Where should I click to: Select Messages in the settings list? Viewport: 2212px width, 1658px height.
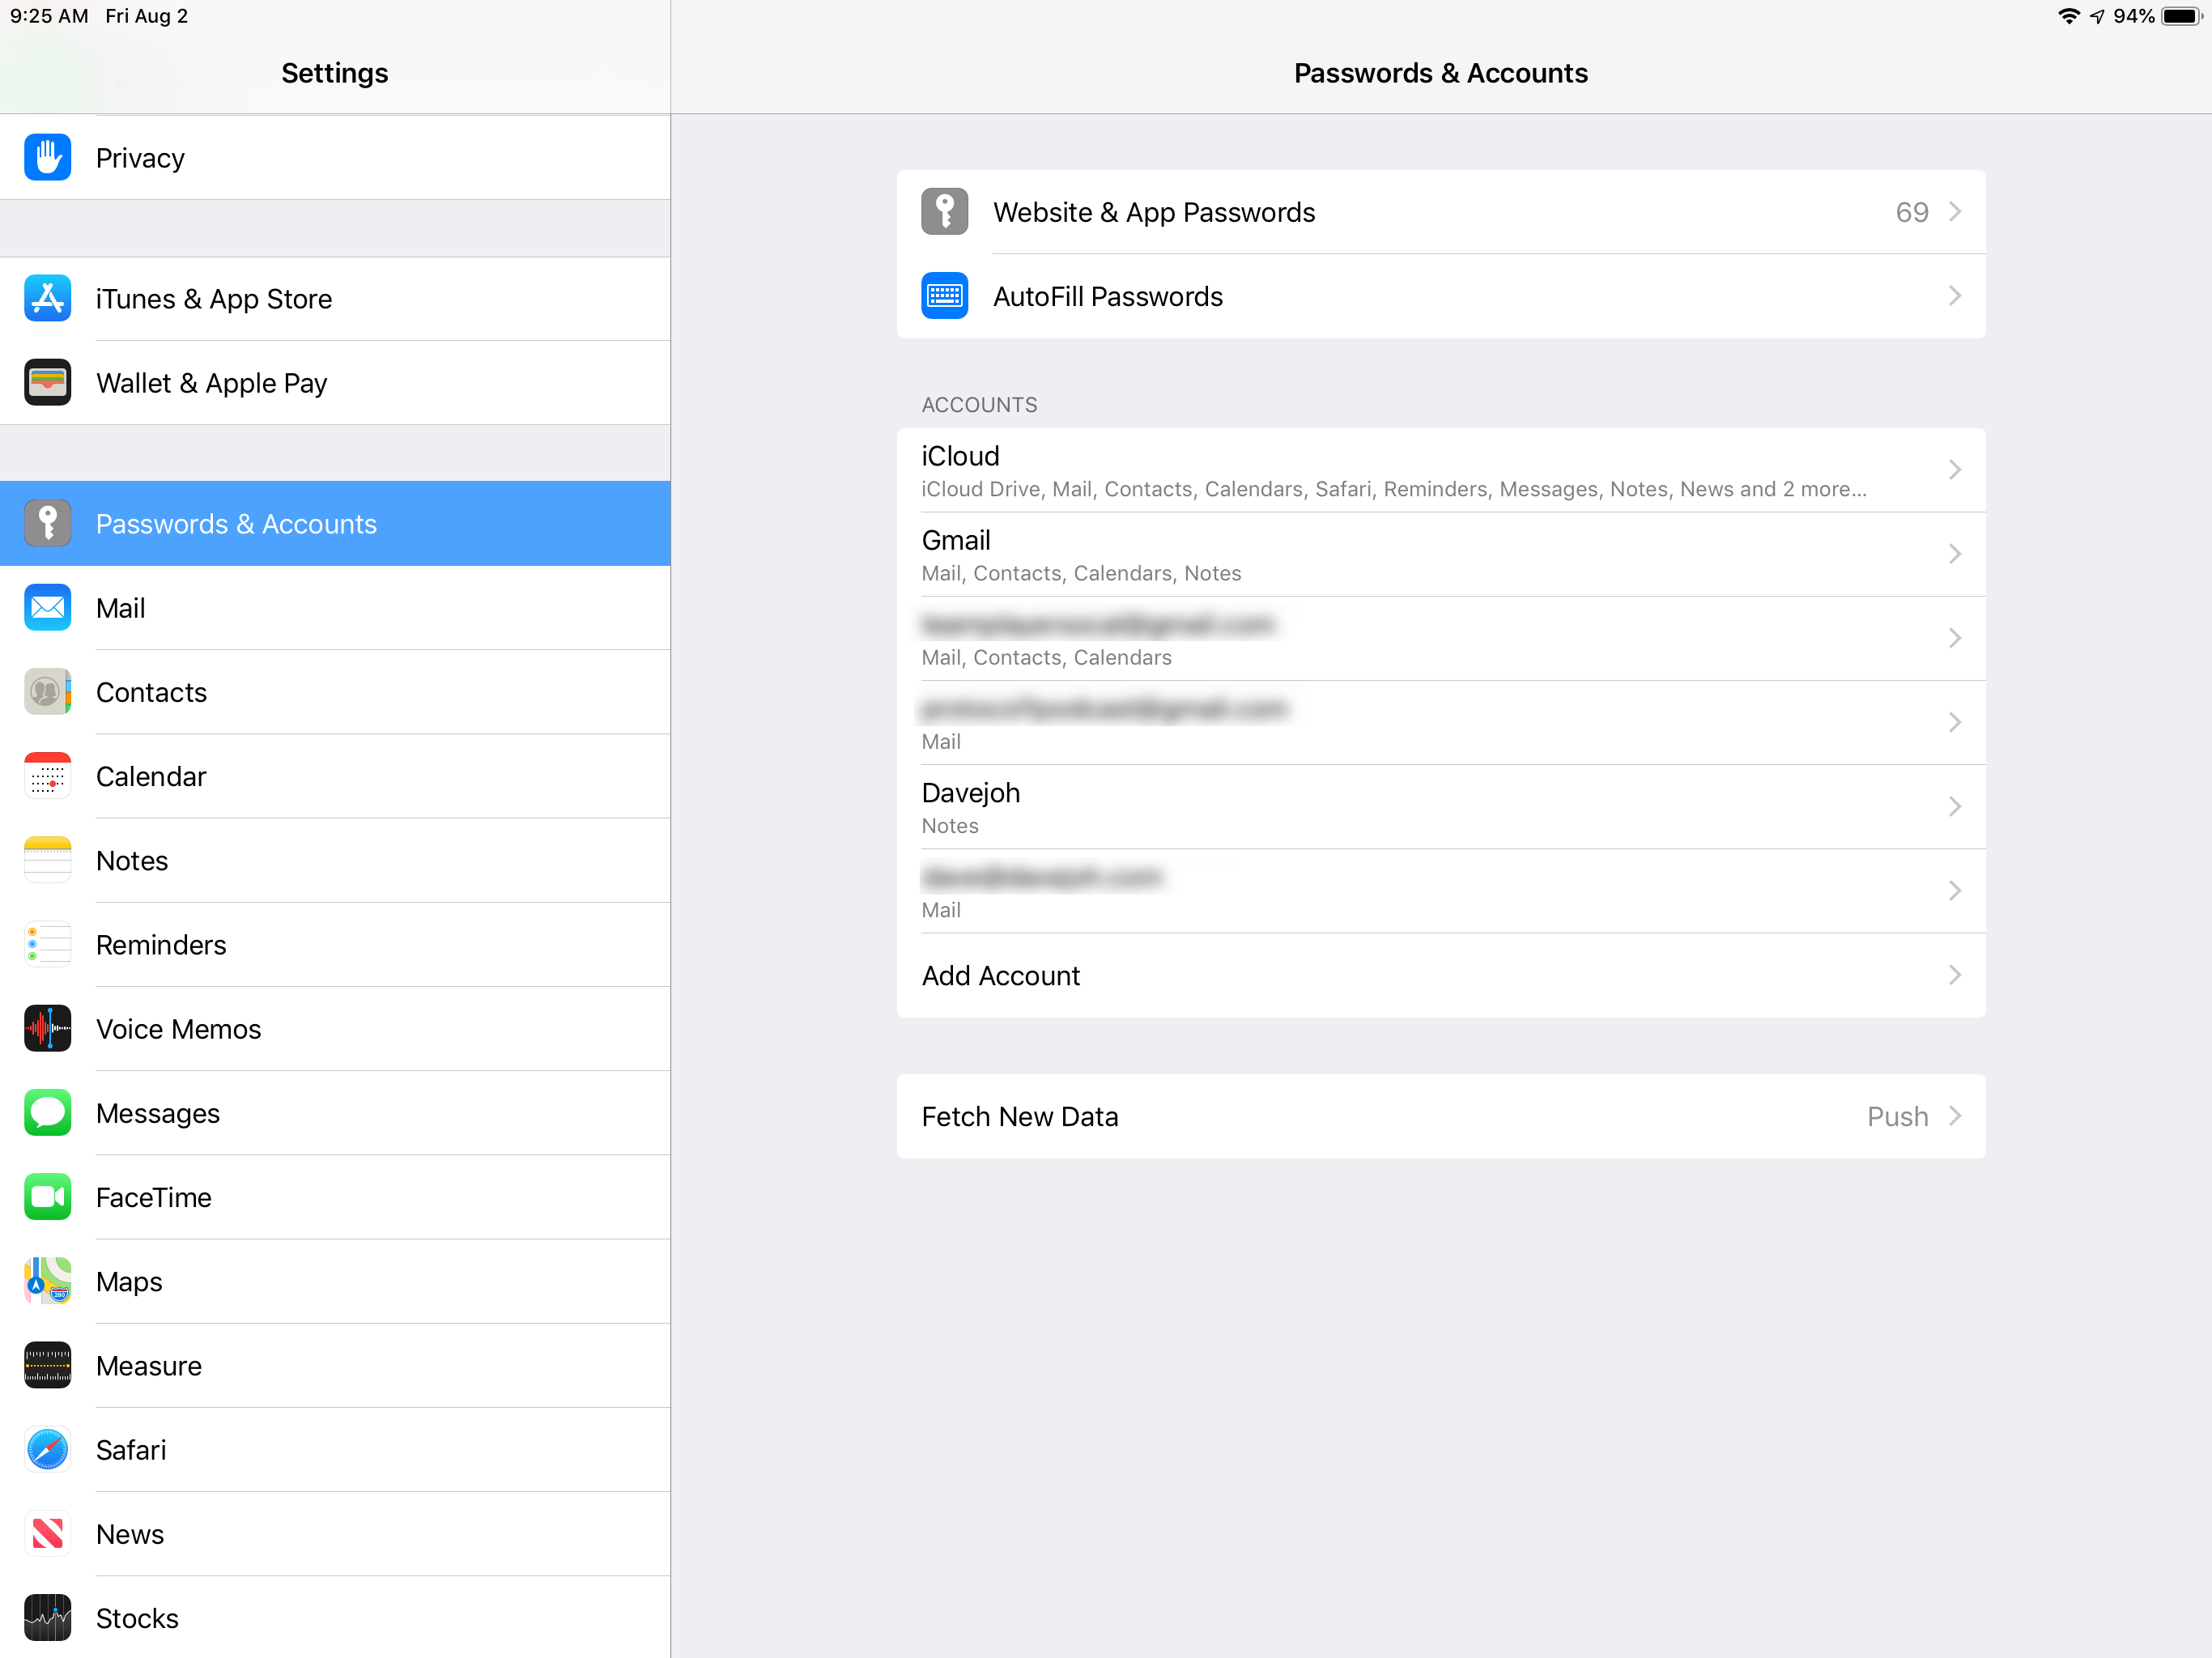pos(335,1113)
